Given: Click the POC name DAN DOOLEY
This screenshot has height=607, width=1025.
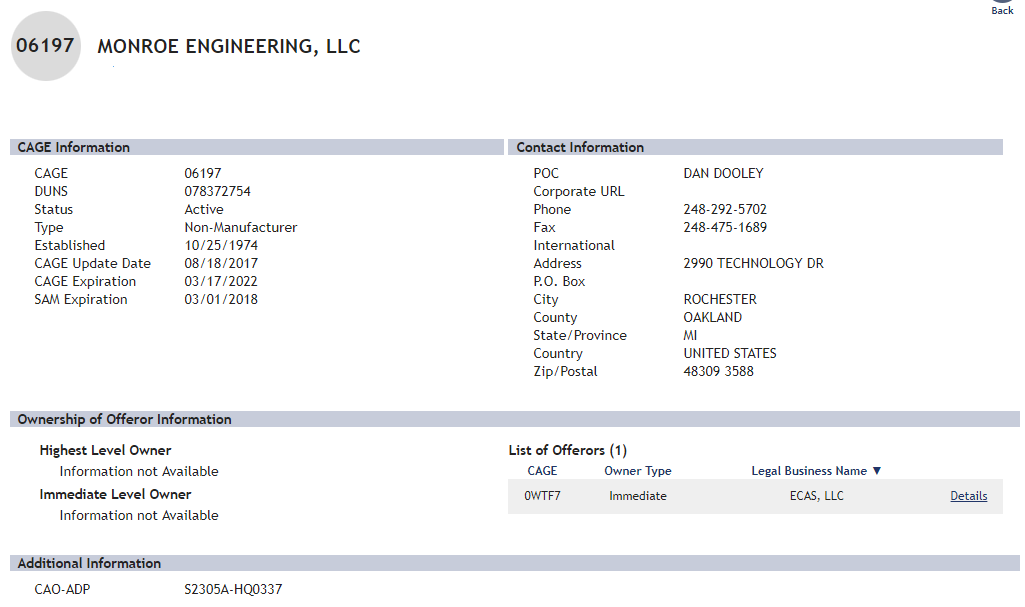Looking at the screenshot, I should click(x=723, y=173).
